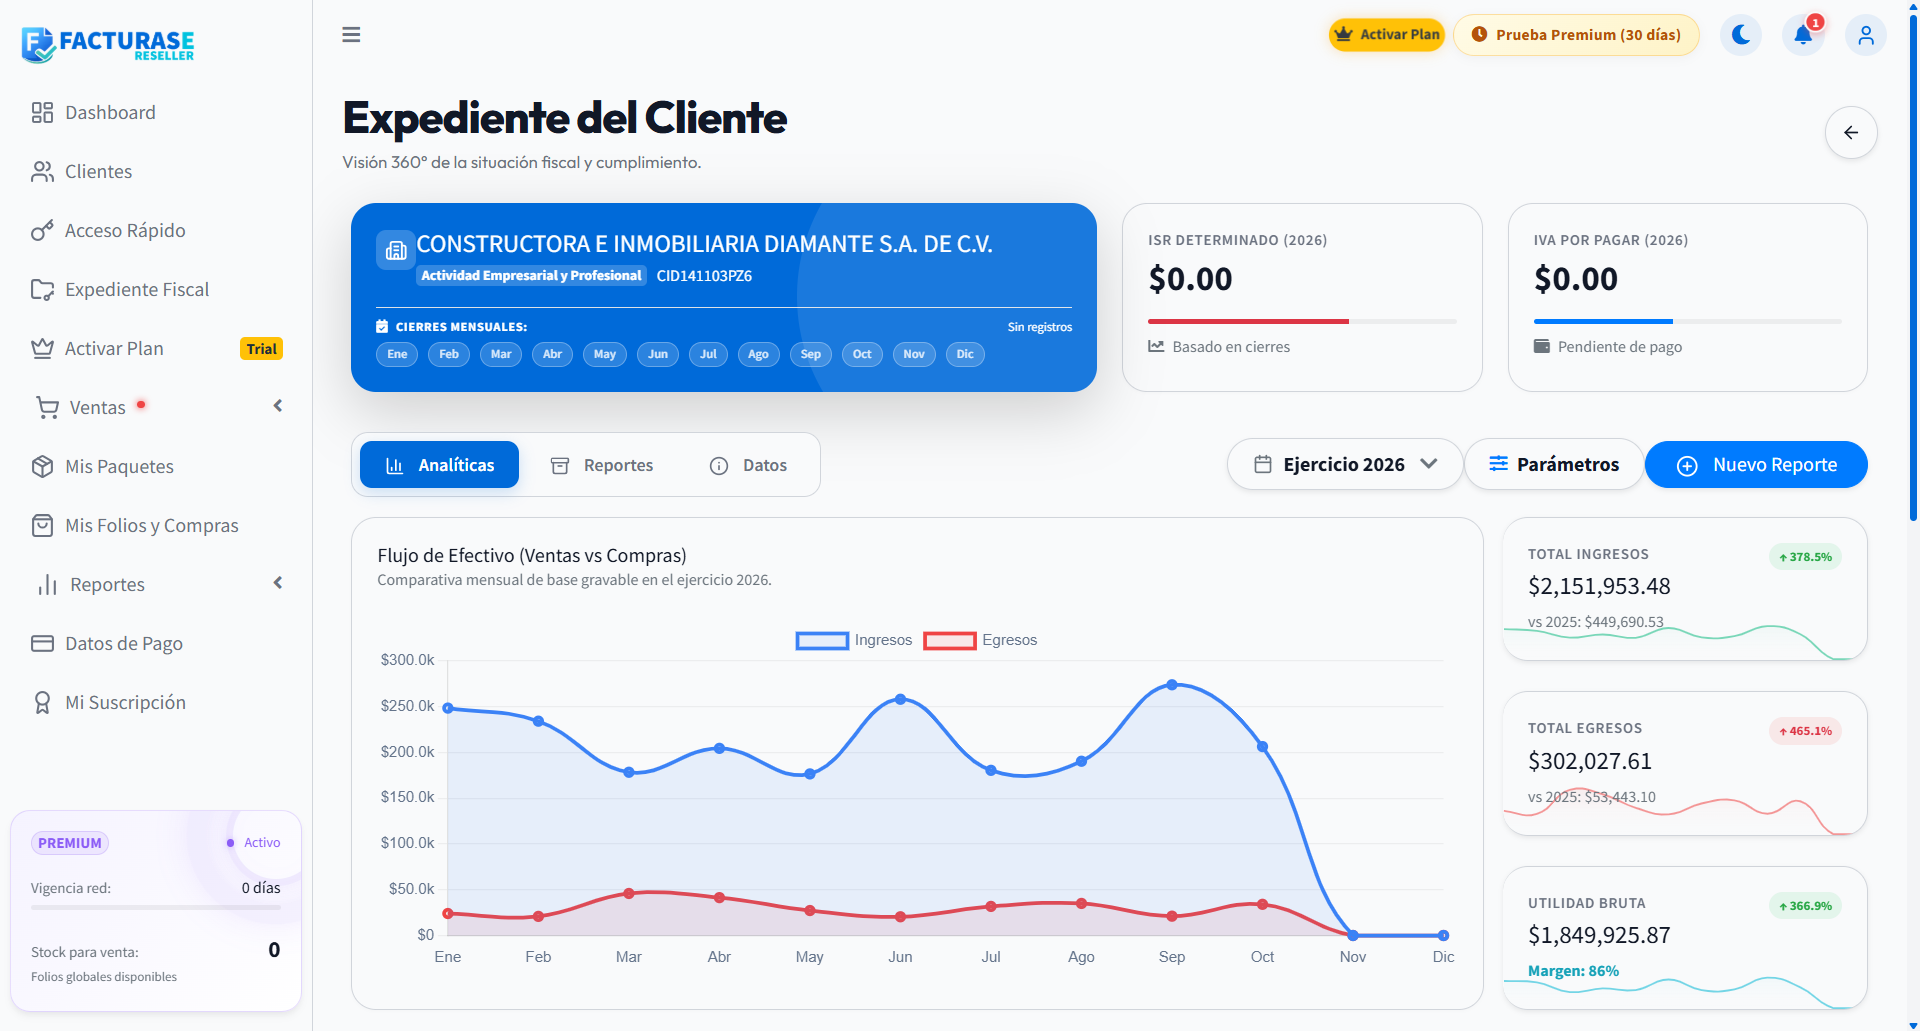Screen dimensions: 1920x1031
Task: Select the Analíticas tab
Action: (x=439, y=465)
